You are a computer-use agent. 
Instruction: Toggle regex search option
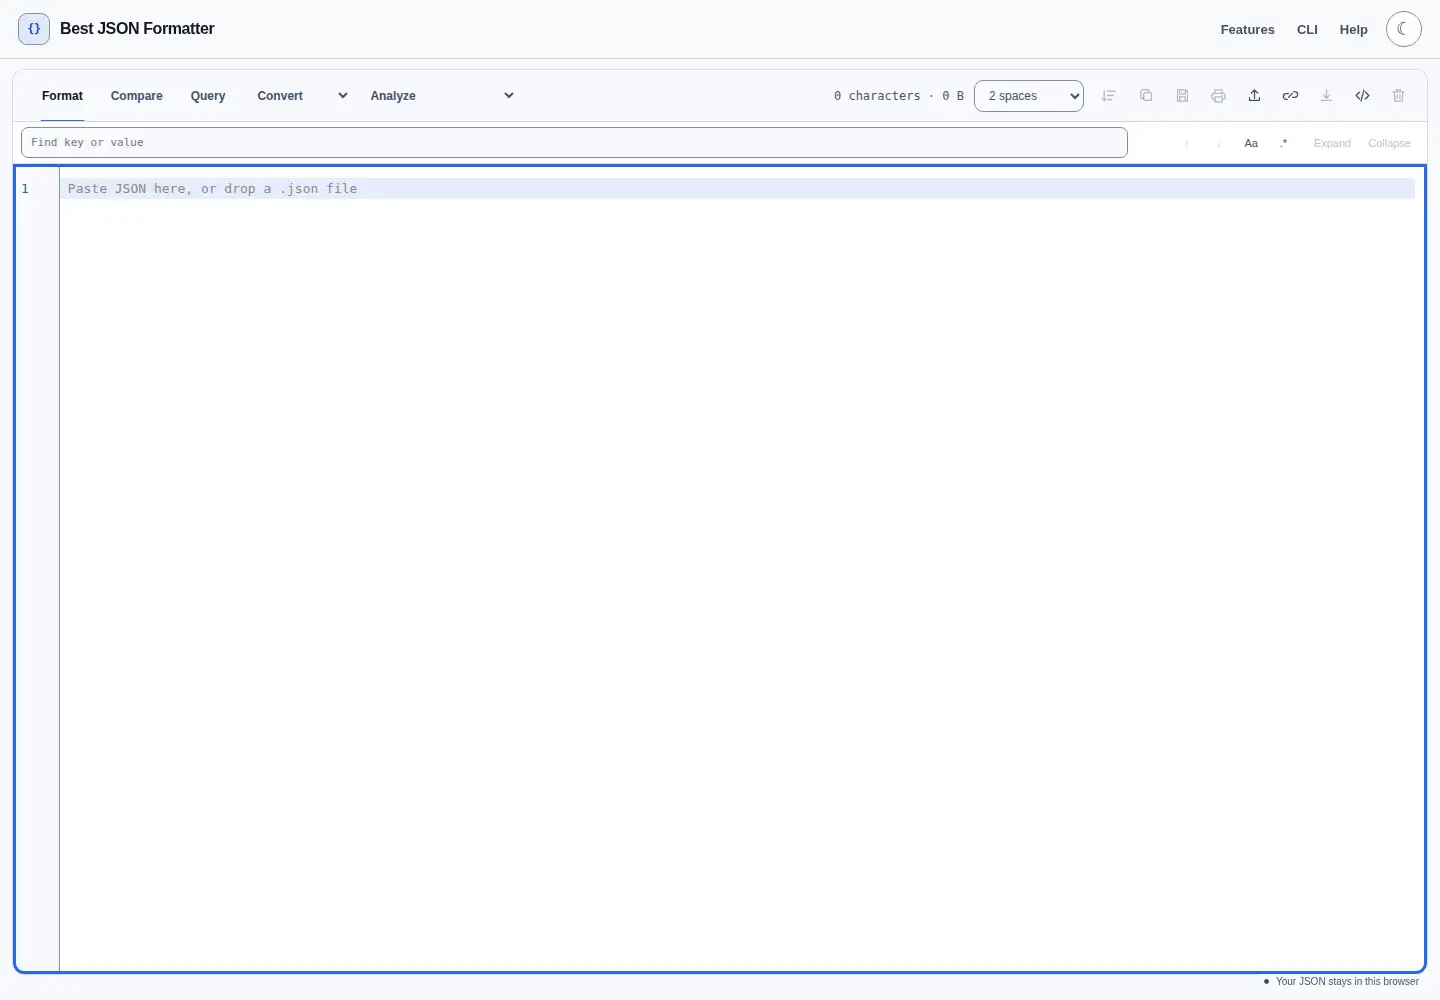pos(1284,143)
